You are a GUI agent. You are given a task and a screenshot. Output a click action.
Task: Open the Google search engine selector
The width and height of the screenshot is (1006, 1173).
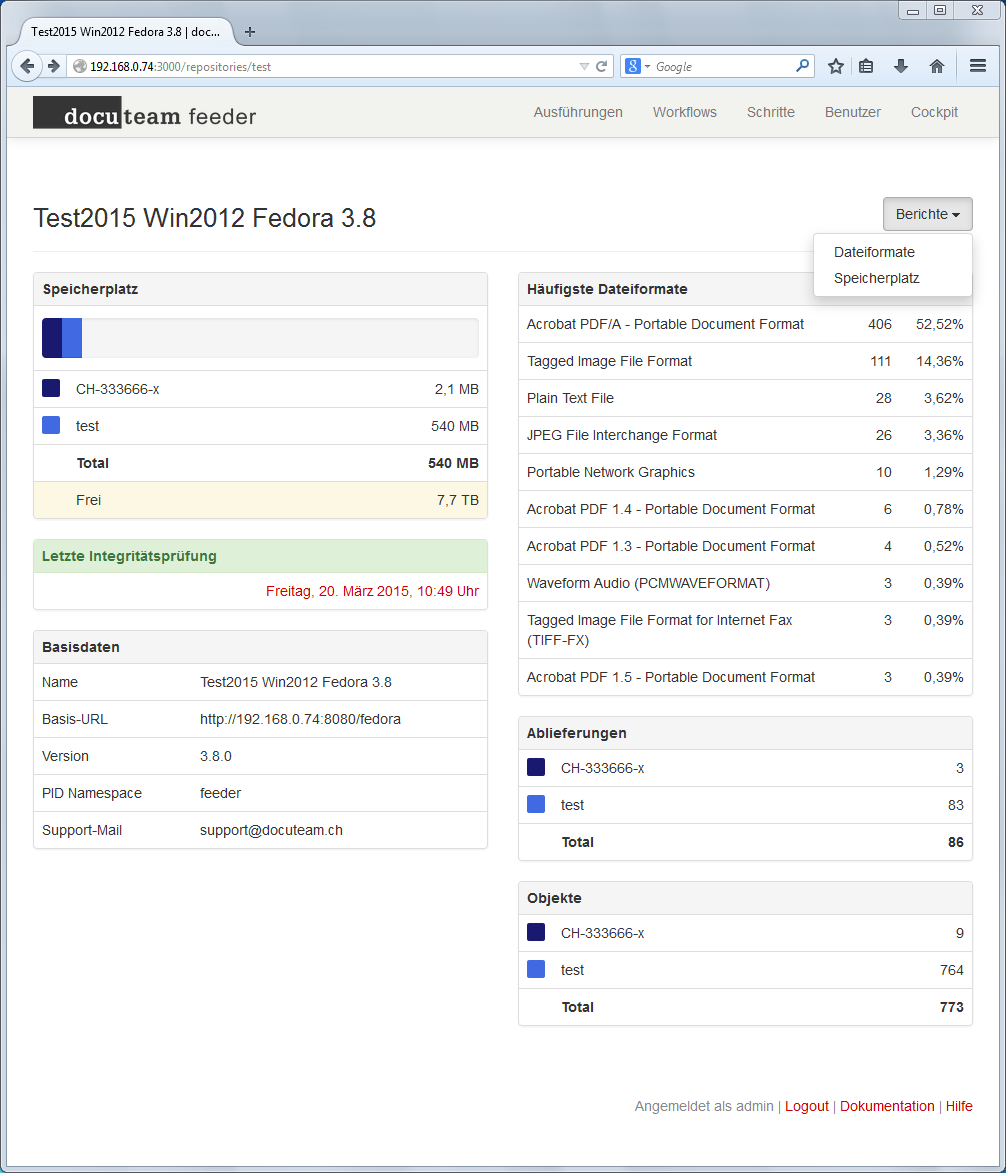tap(637, 67)
